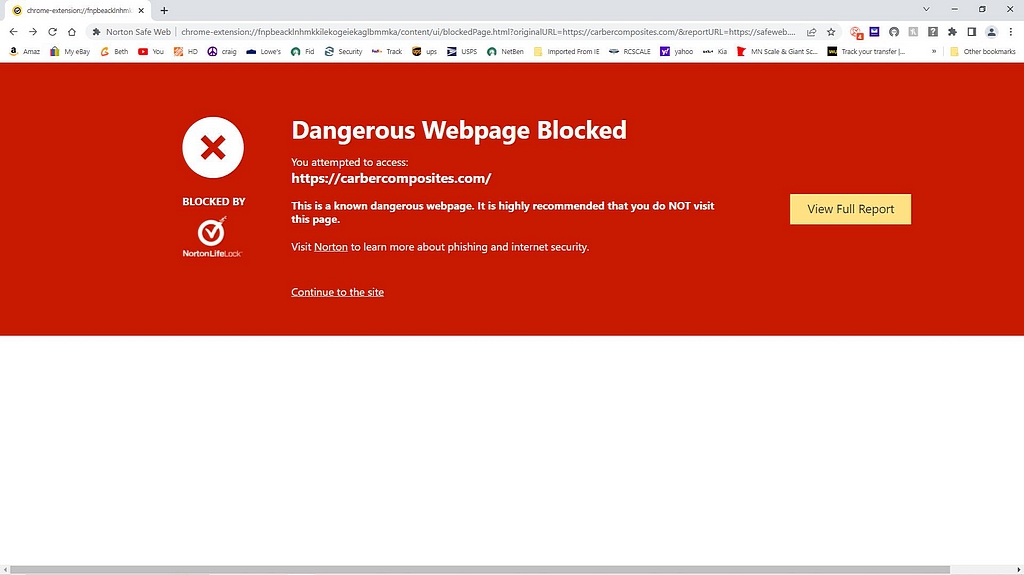The width and height of the screenshot is (1024, 575).
Task: Go back with the browser back arrow
Action: (x=14, y=32)
